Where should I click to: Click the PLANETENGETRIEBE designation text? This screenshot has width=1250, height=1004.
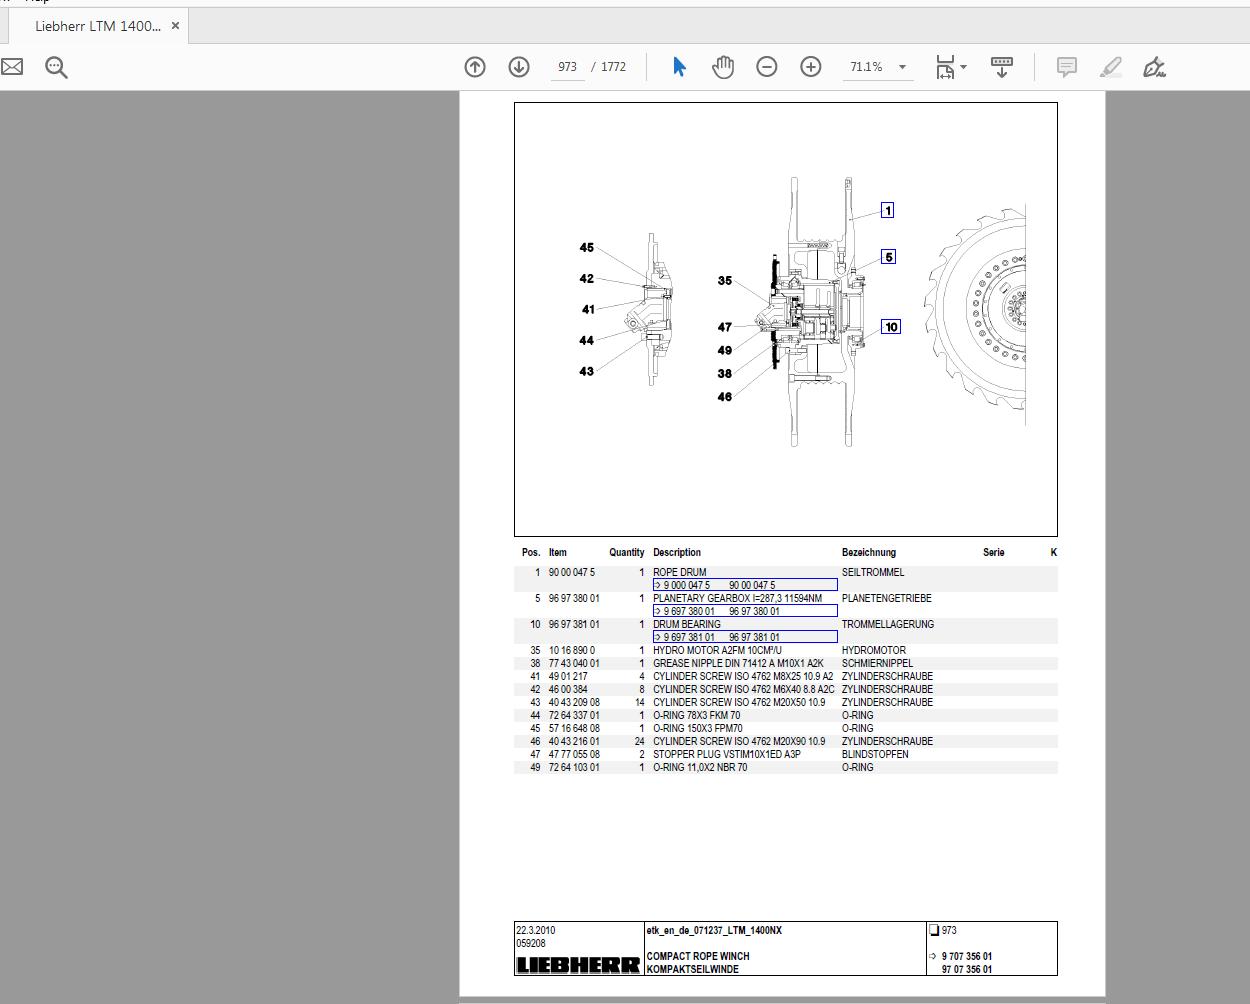(887, 598)
